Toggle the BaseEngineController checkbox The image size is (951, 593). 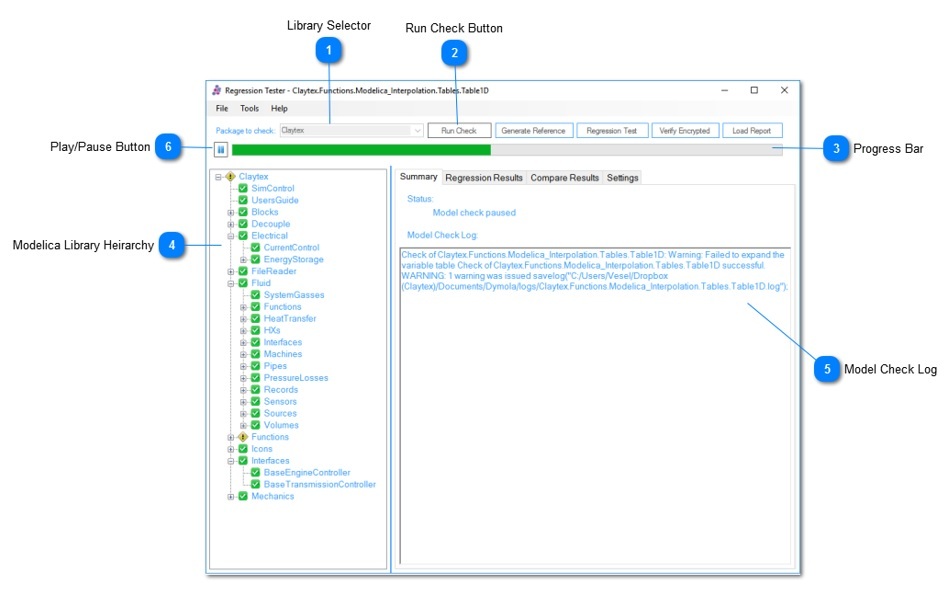[255, 472]
